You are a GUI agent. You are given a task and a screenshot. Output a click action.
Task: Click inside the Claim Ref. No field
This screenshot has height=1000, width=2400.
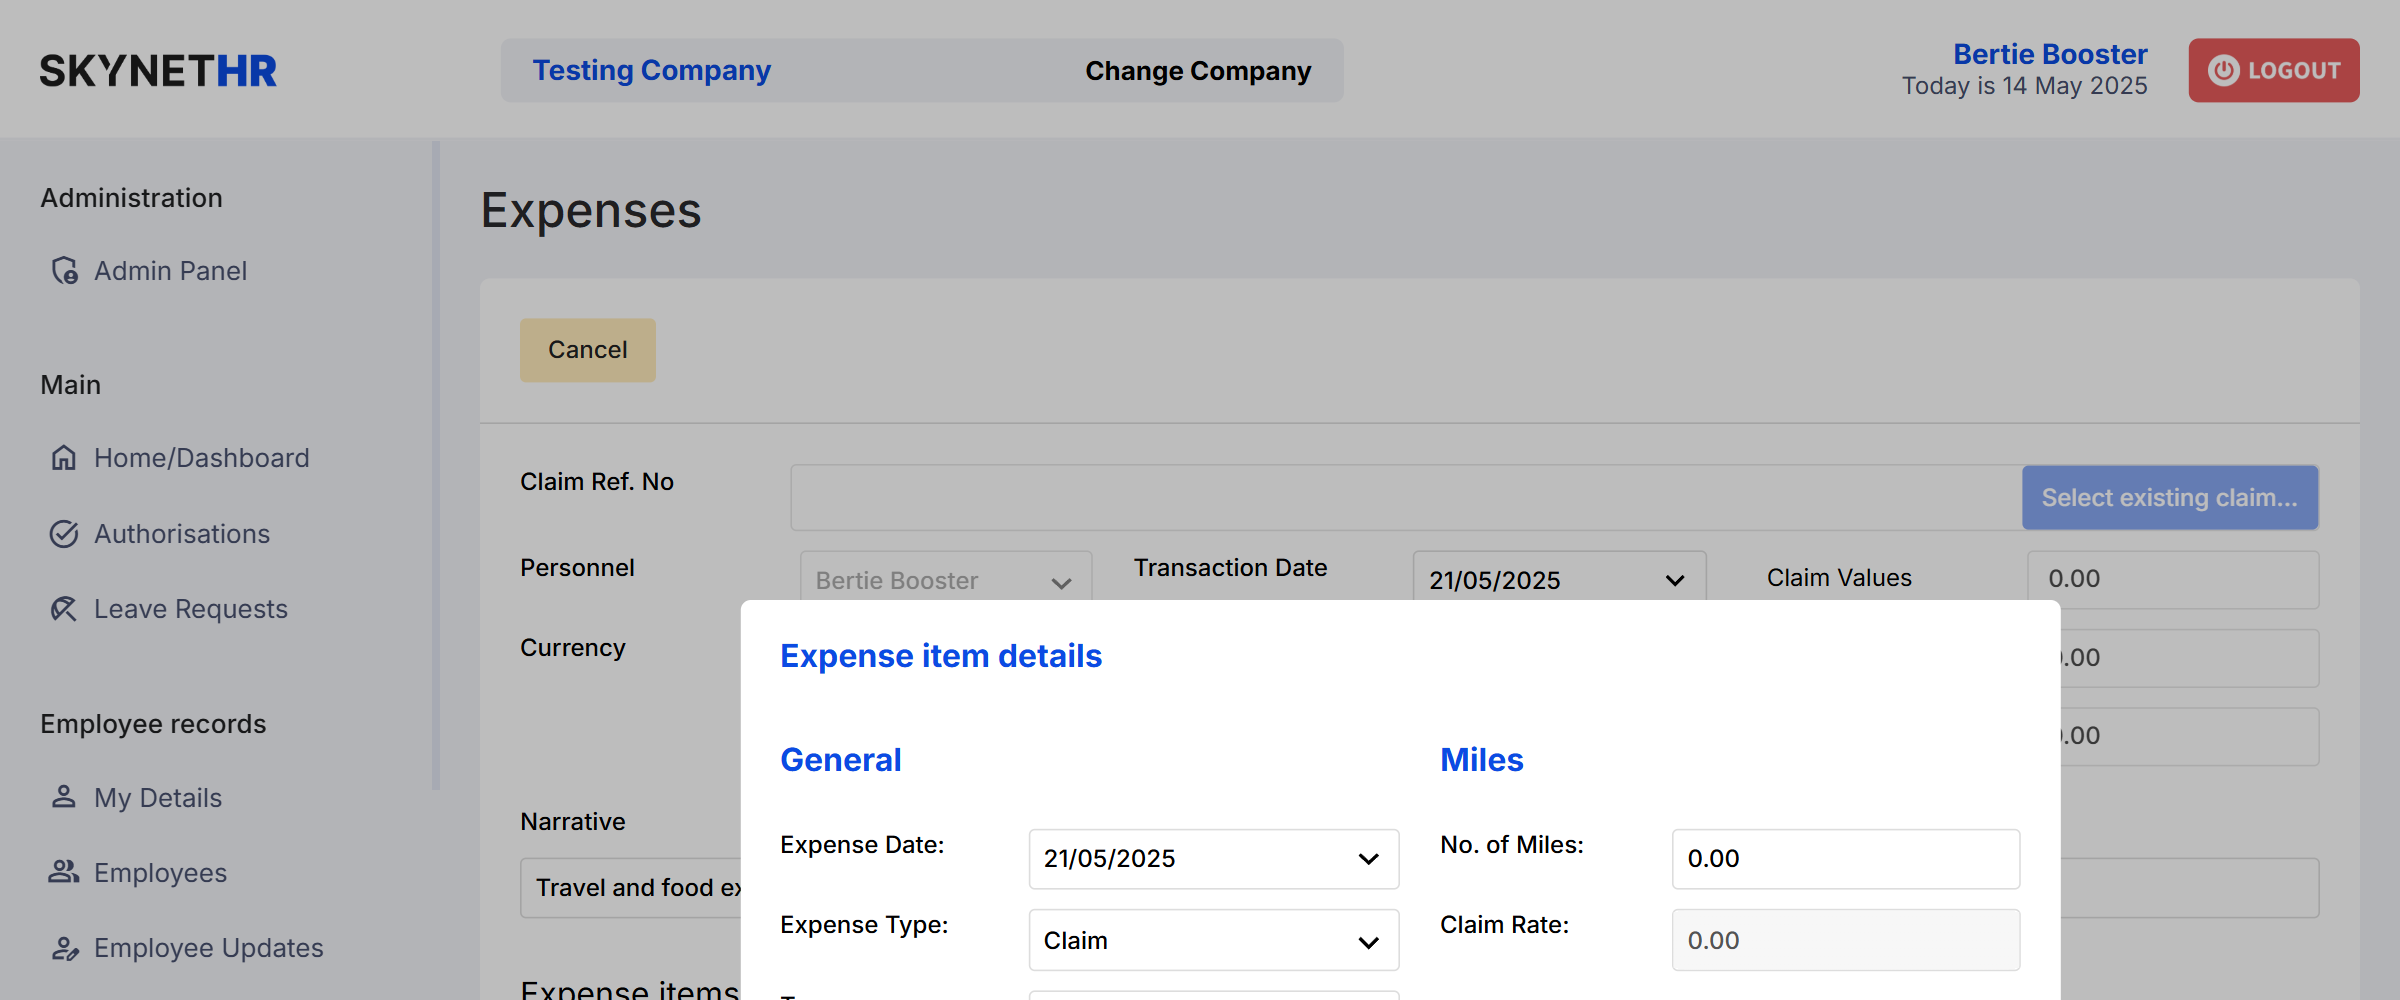(1400, 497)
